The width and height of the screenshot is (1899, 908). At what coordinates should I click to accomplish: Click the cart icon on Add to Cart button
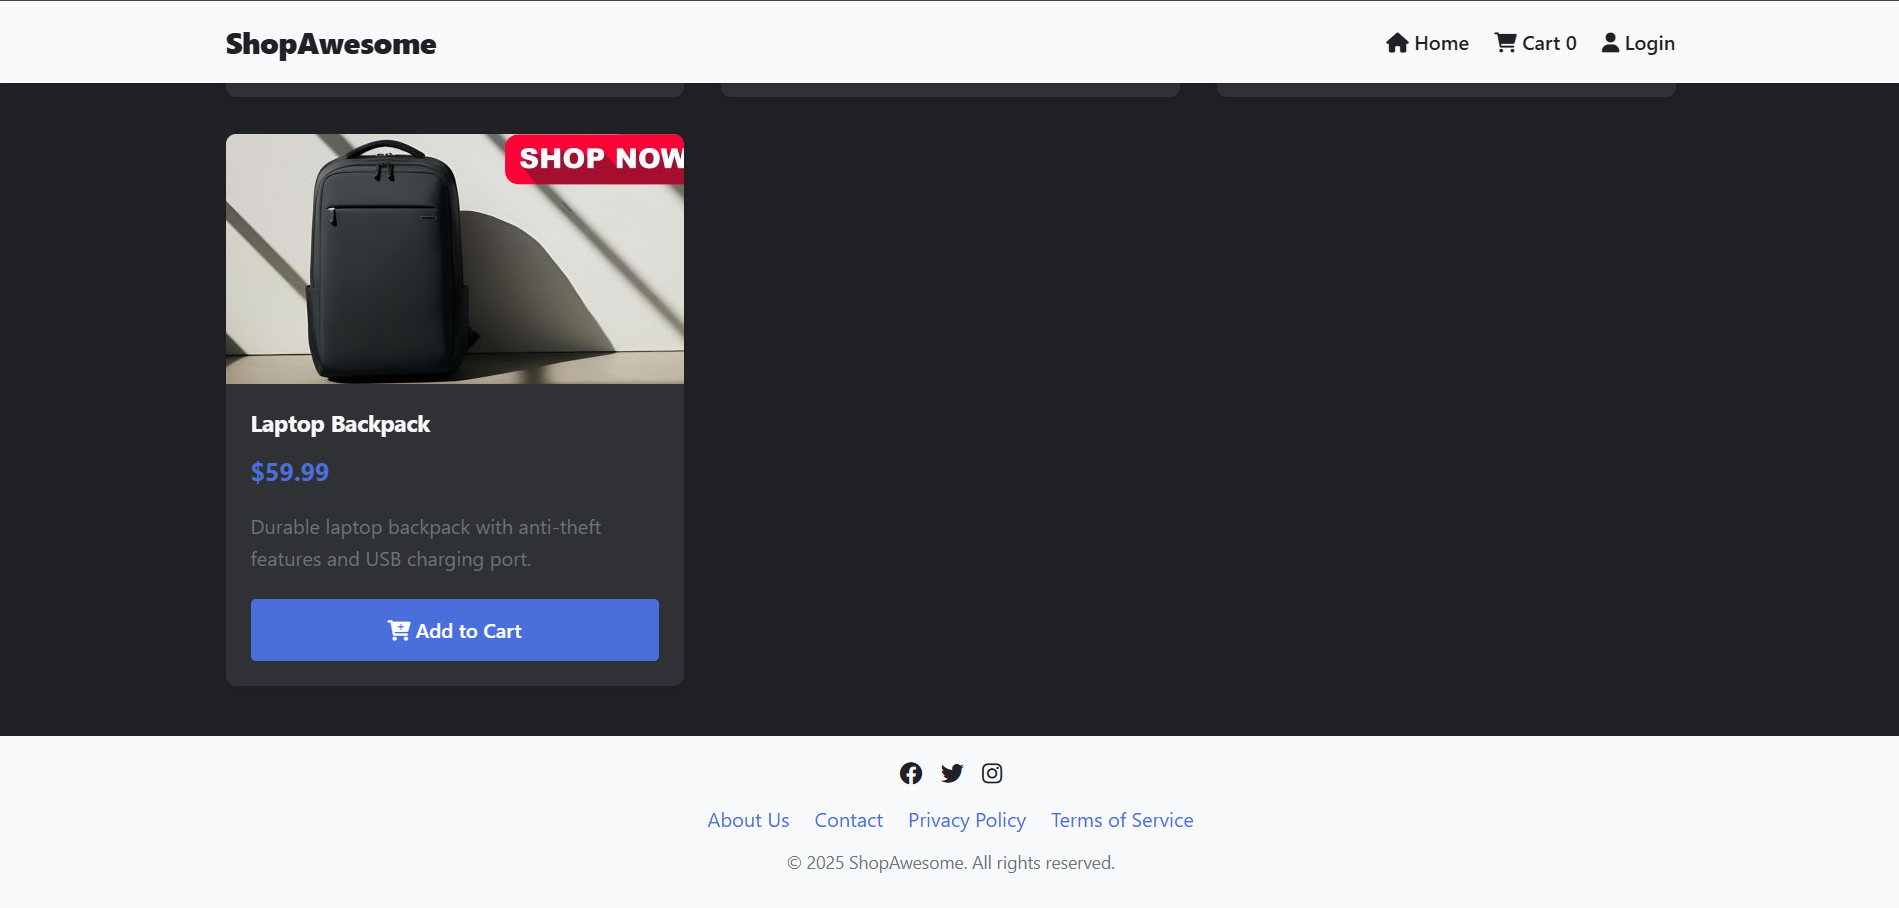399,630
